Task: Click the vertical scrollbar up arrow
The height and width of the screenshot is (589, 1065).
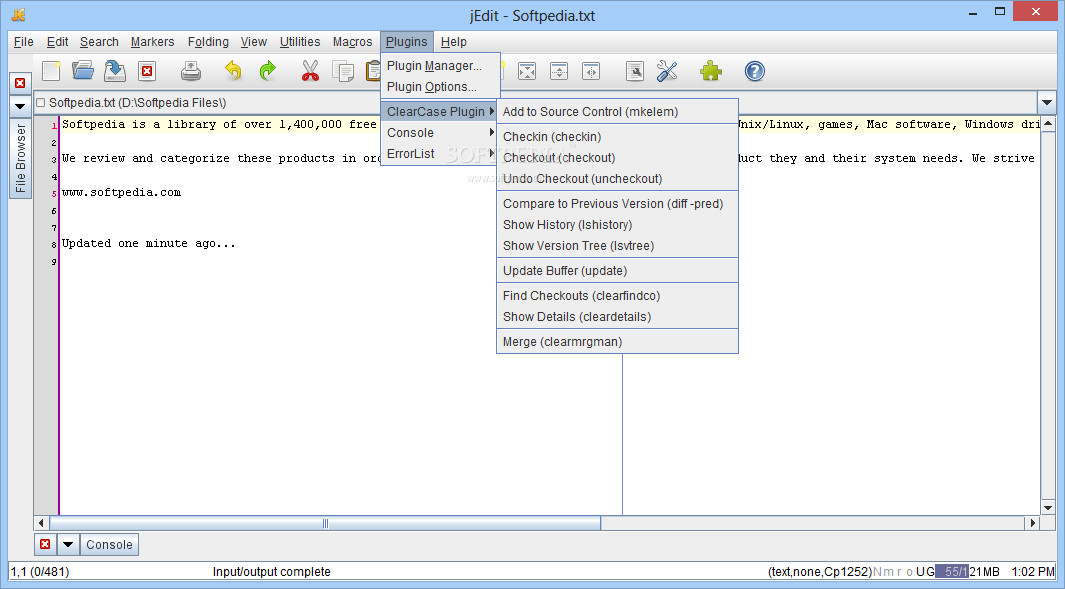Action: tap(1048, 124)
